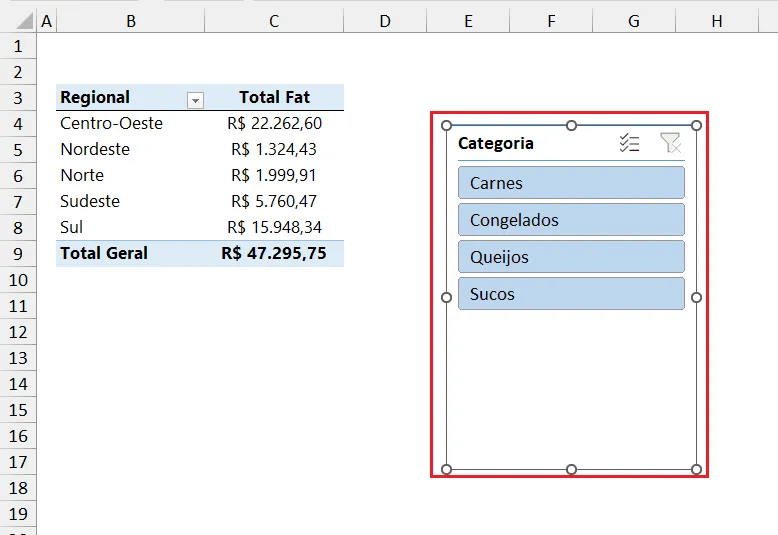Select column A header
The height and width of the screenshot is (535, 778).
(x=47, y=21)
